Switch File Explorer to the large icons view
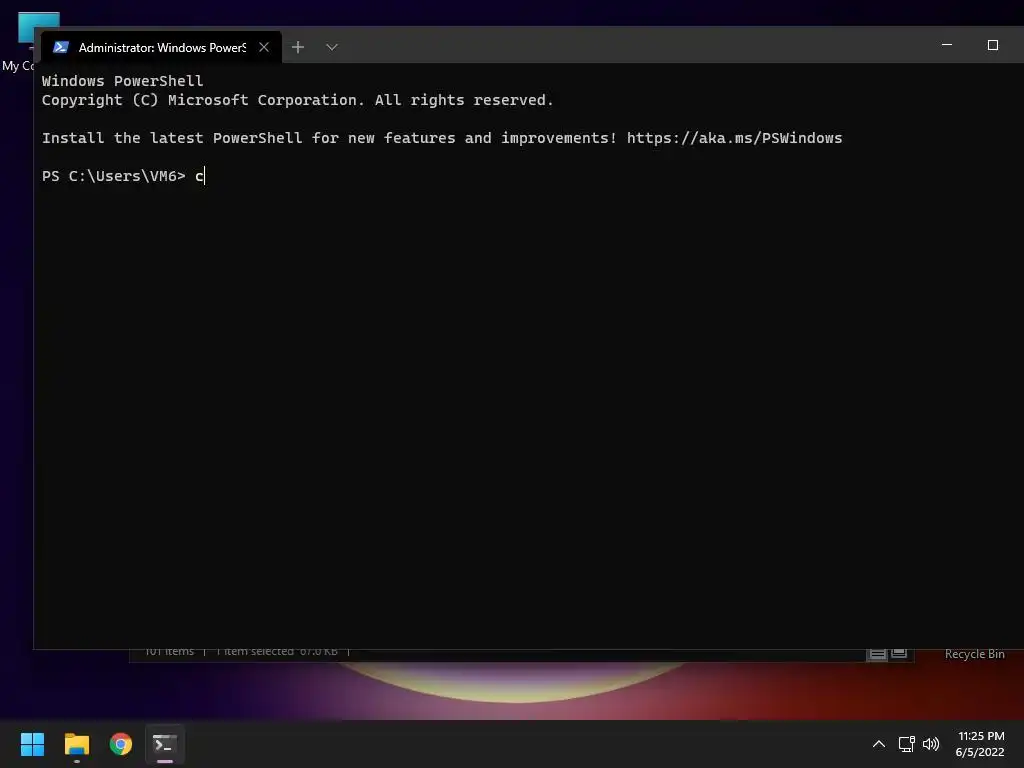Image resolution: width=1024 pixels, height=768 pixels. [x=899, y=653]
